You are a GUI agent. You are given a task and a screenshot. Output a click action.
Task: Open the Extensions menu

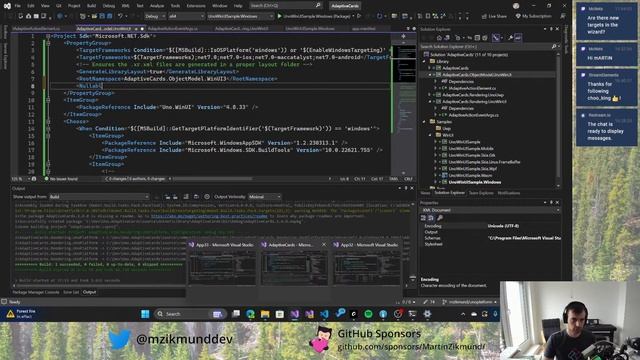(196, 6)
